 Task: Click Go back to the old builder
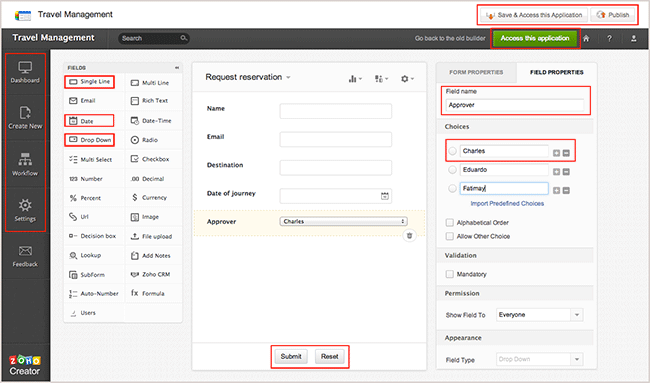450,38
